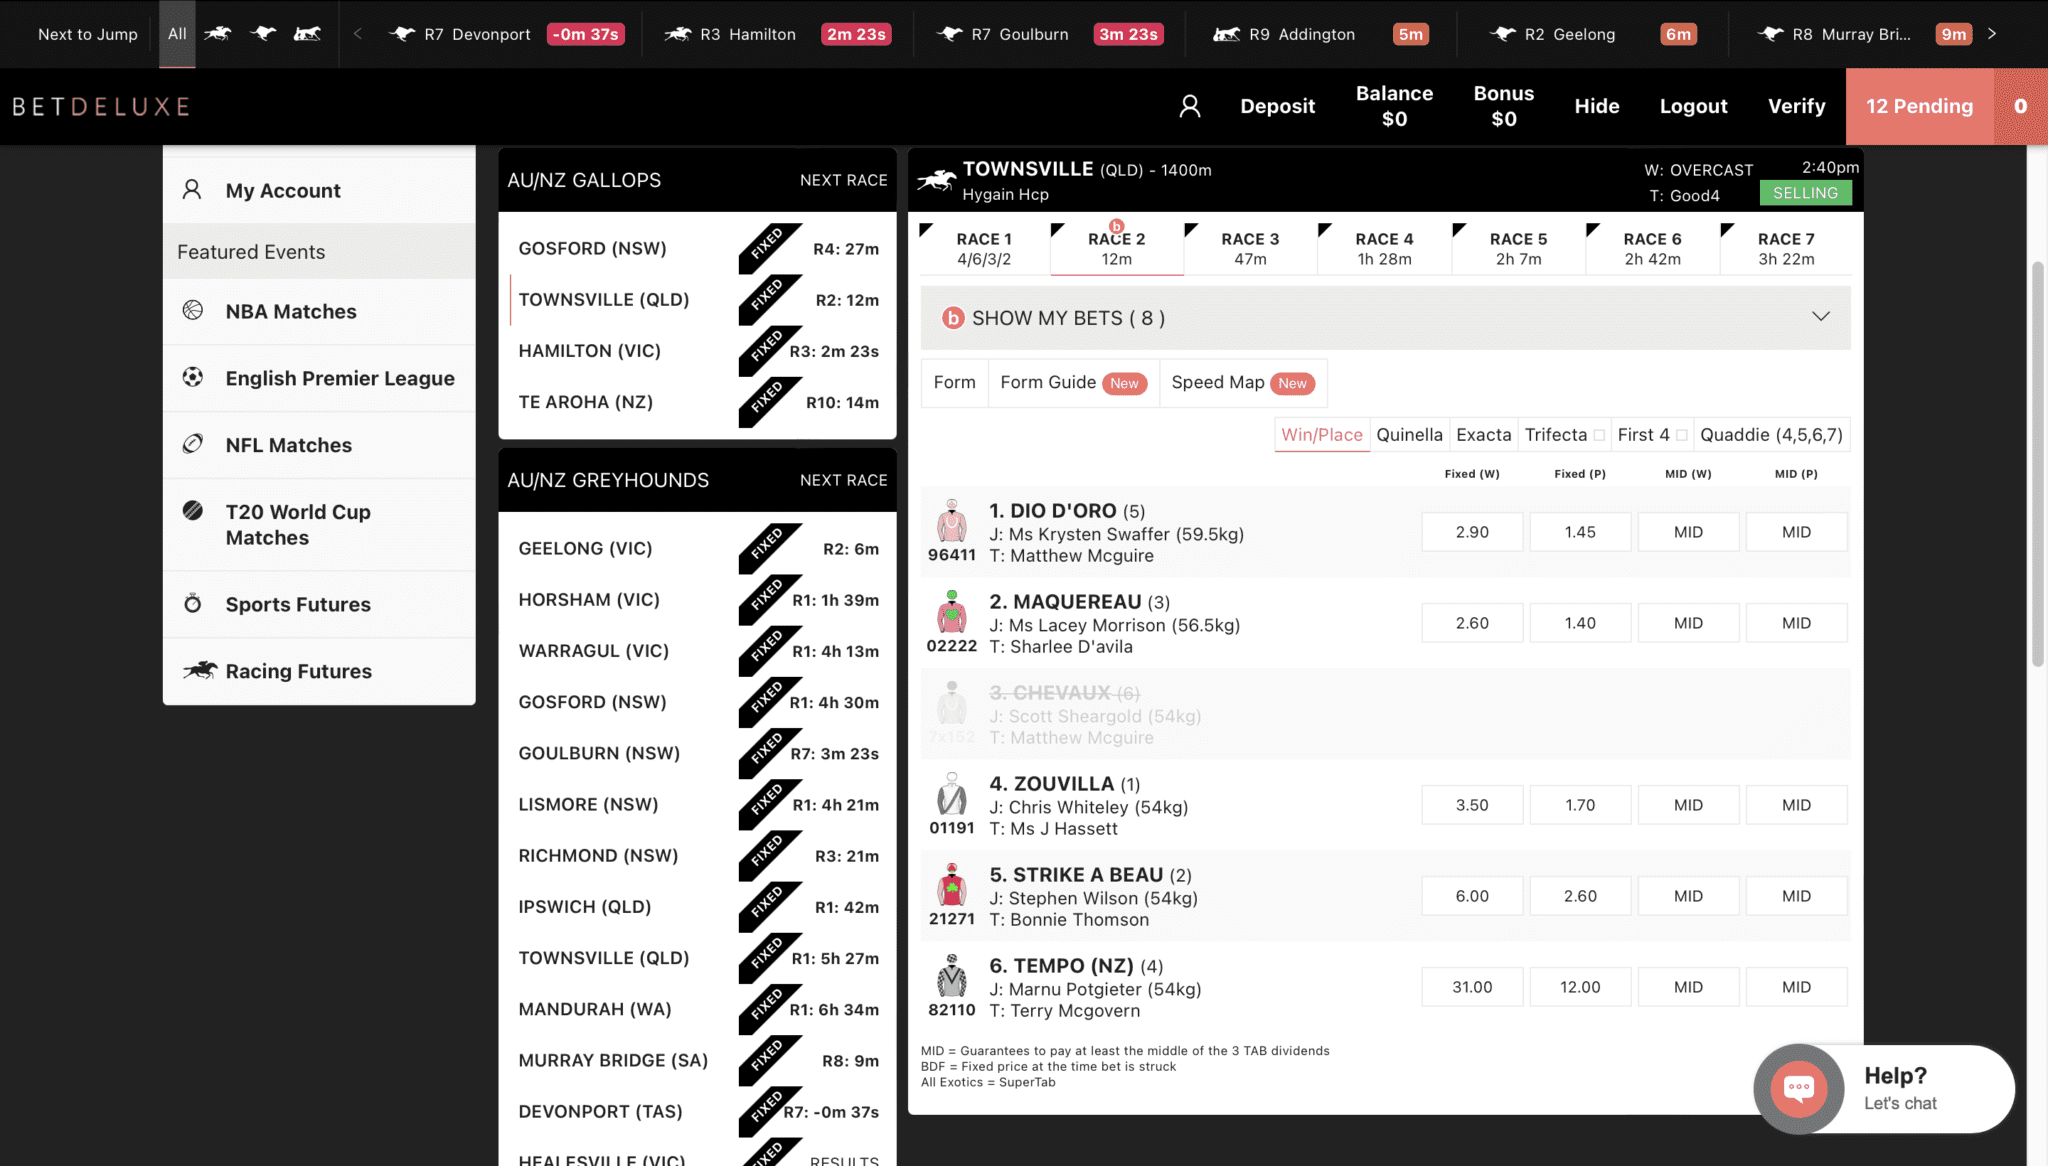Viewport: 2048px width, 1166px height.
Task: Filter next-to-jump by greyhound icon
Action: pos(263,34)
